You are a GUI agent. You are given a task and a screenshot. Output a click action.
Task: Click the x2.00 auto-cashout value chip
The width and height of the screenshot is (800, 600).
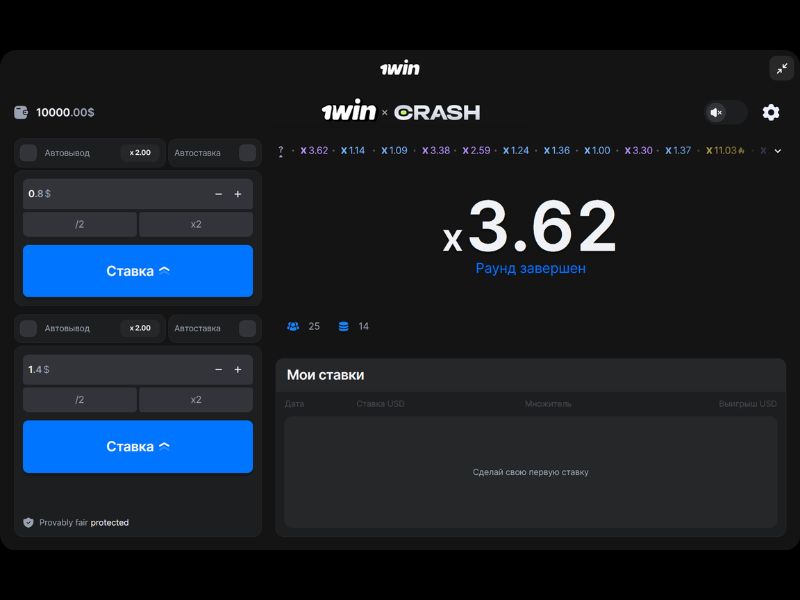point(138,153)
